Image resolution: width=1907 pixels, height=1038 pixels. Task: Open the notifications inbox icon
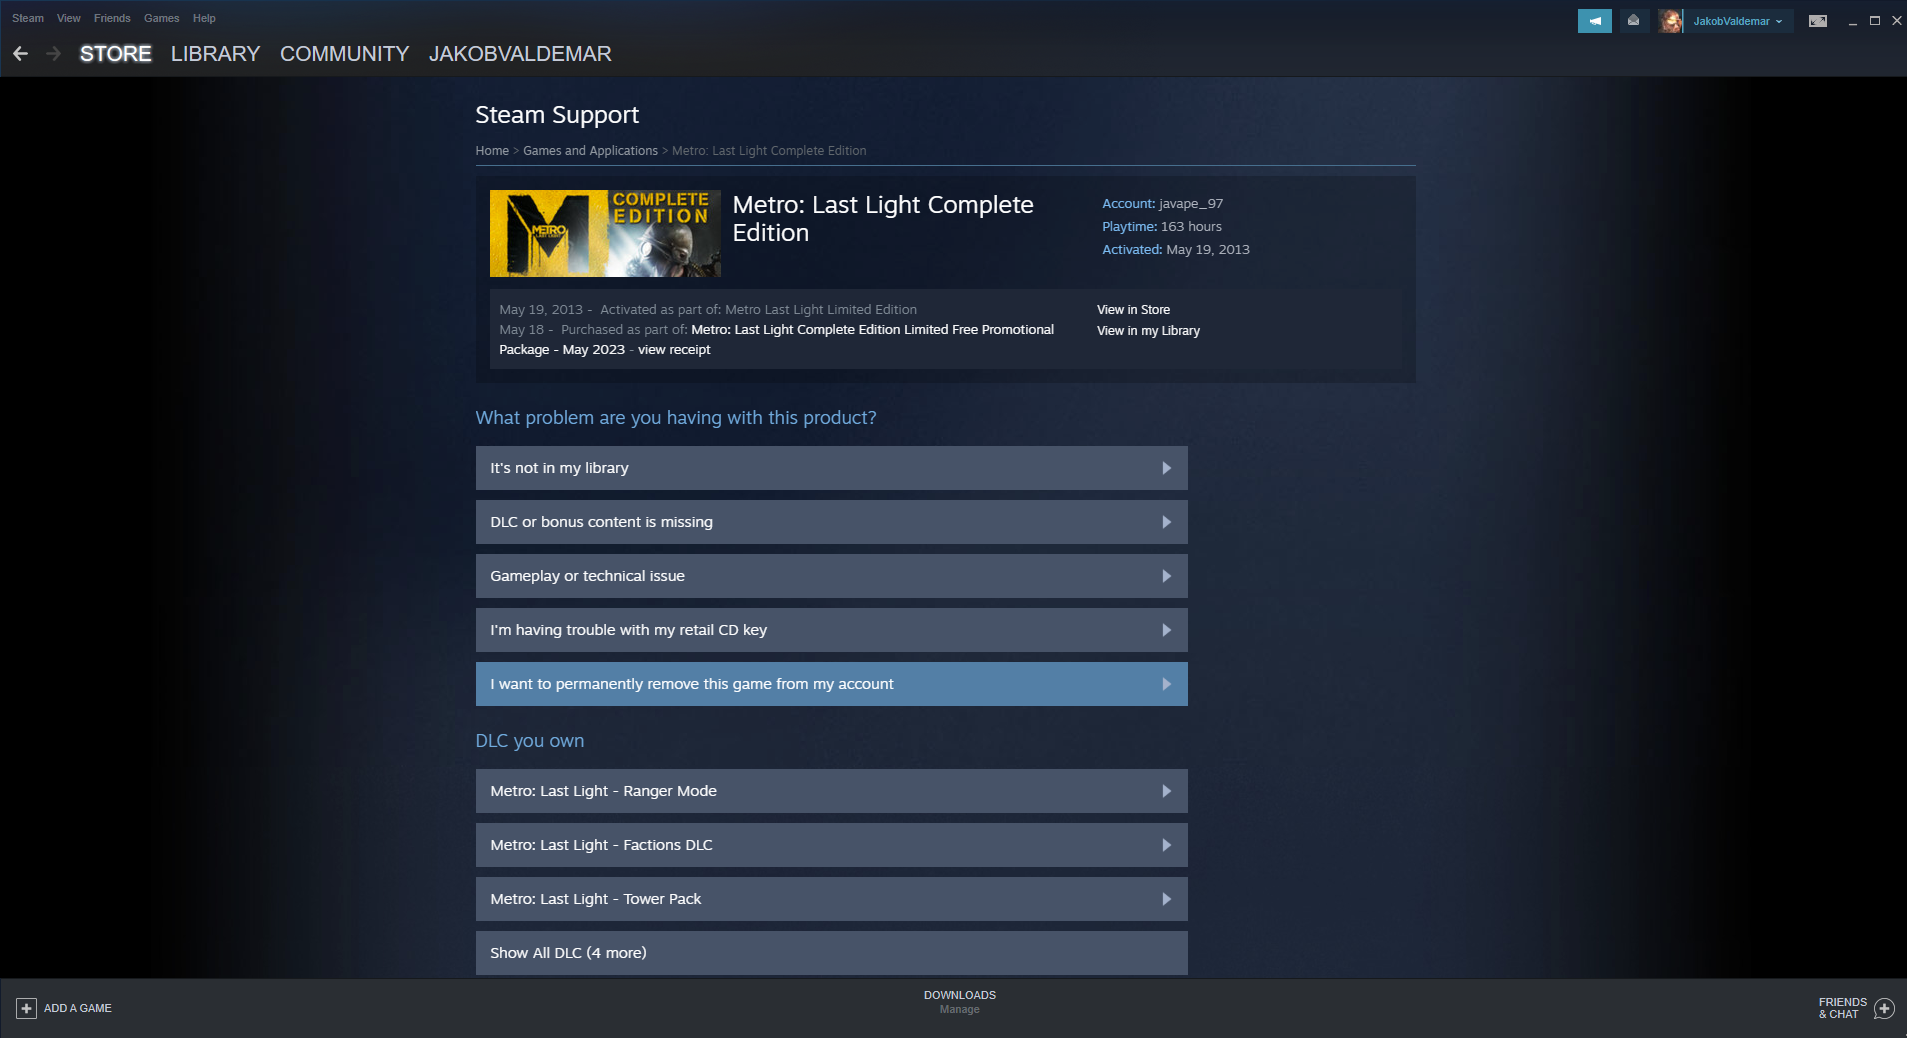click(1633, 21)
